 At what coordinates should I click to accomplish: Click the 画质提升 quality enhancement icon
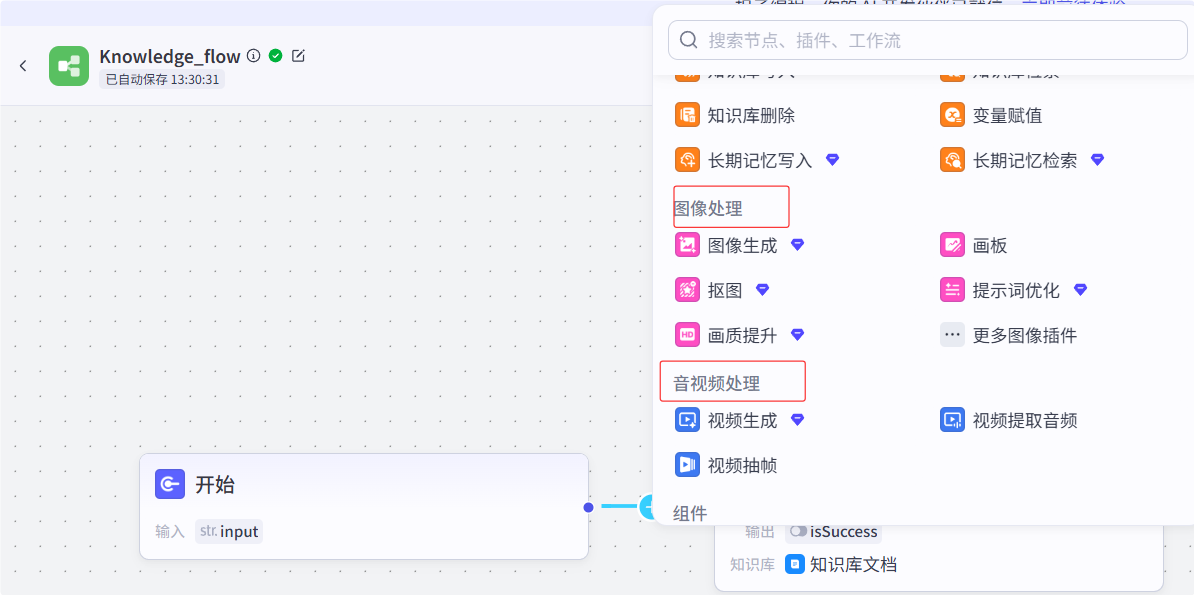687,334
